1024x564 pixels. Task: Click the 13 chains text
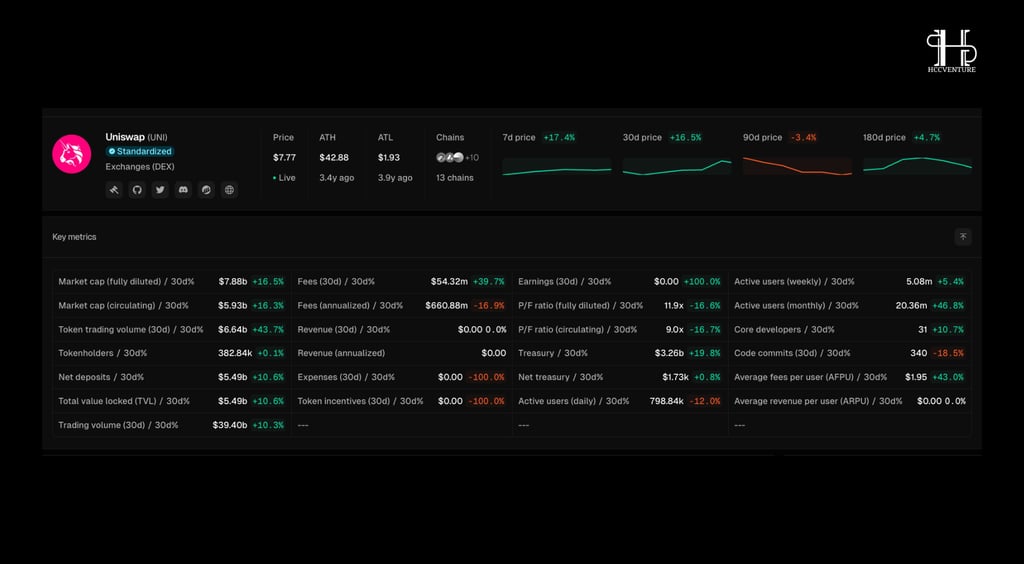point(455,178)
